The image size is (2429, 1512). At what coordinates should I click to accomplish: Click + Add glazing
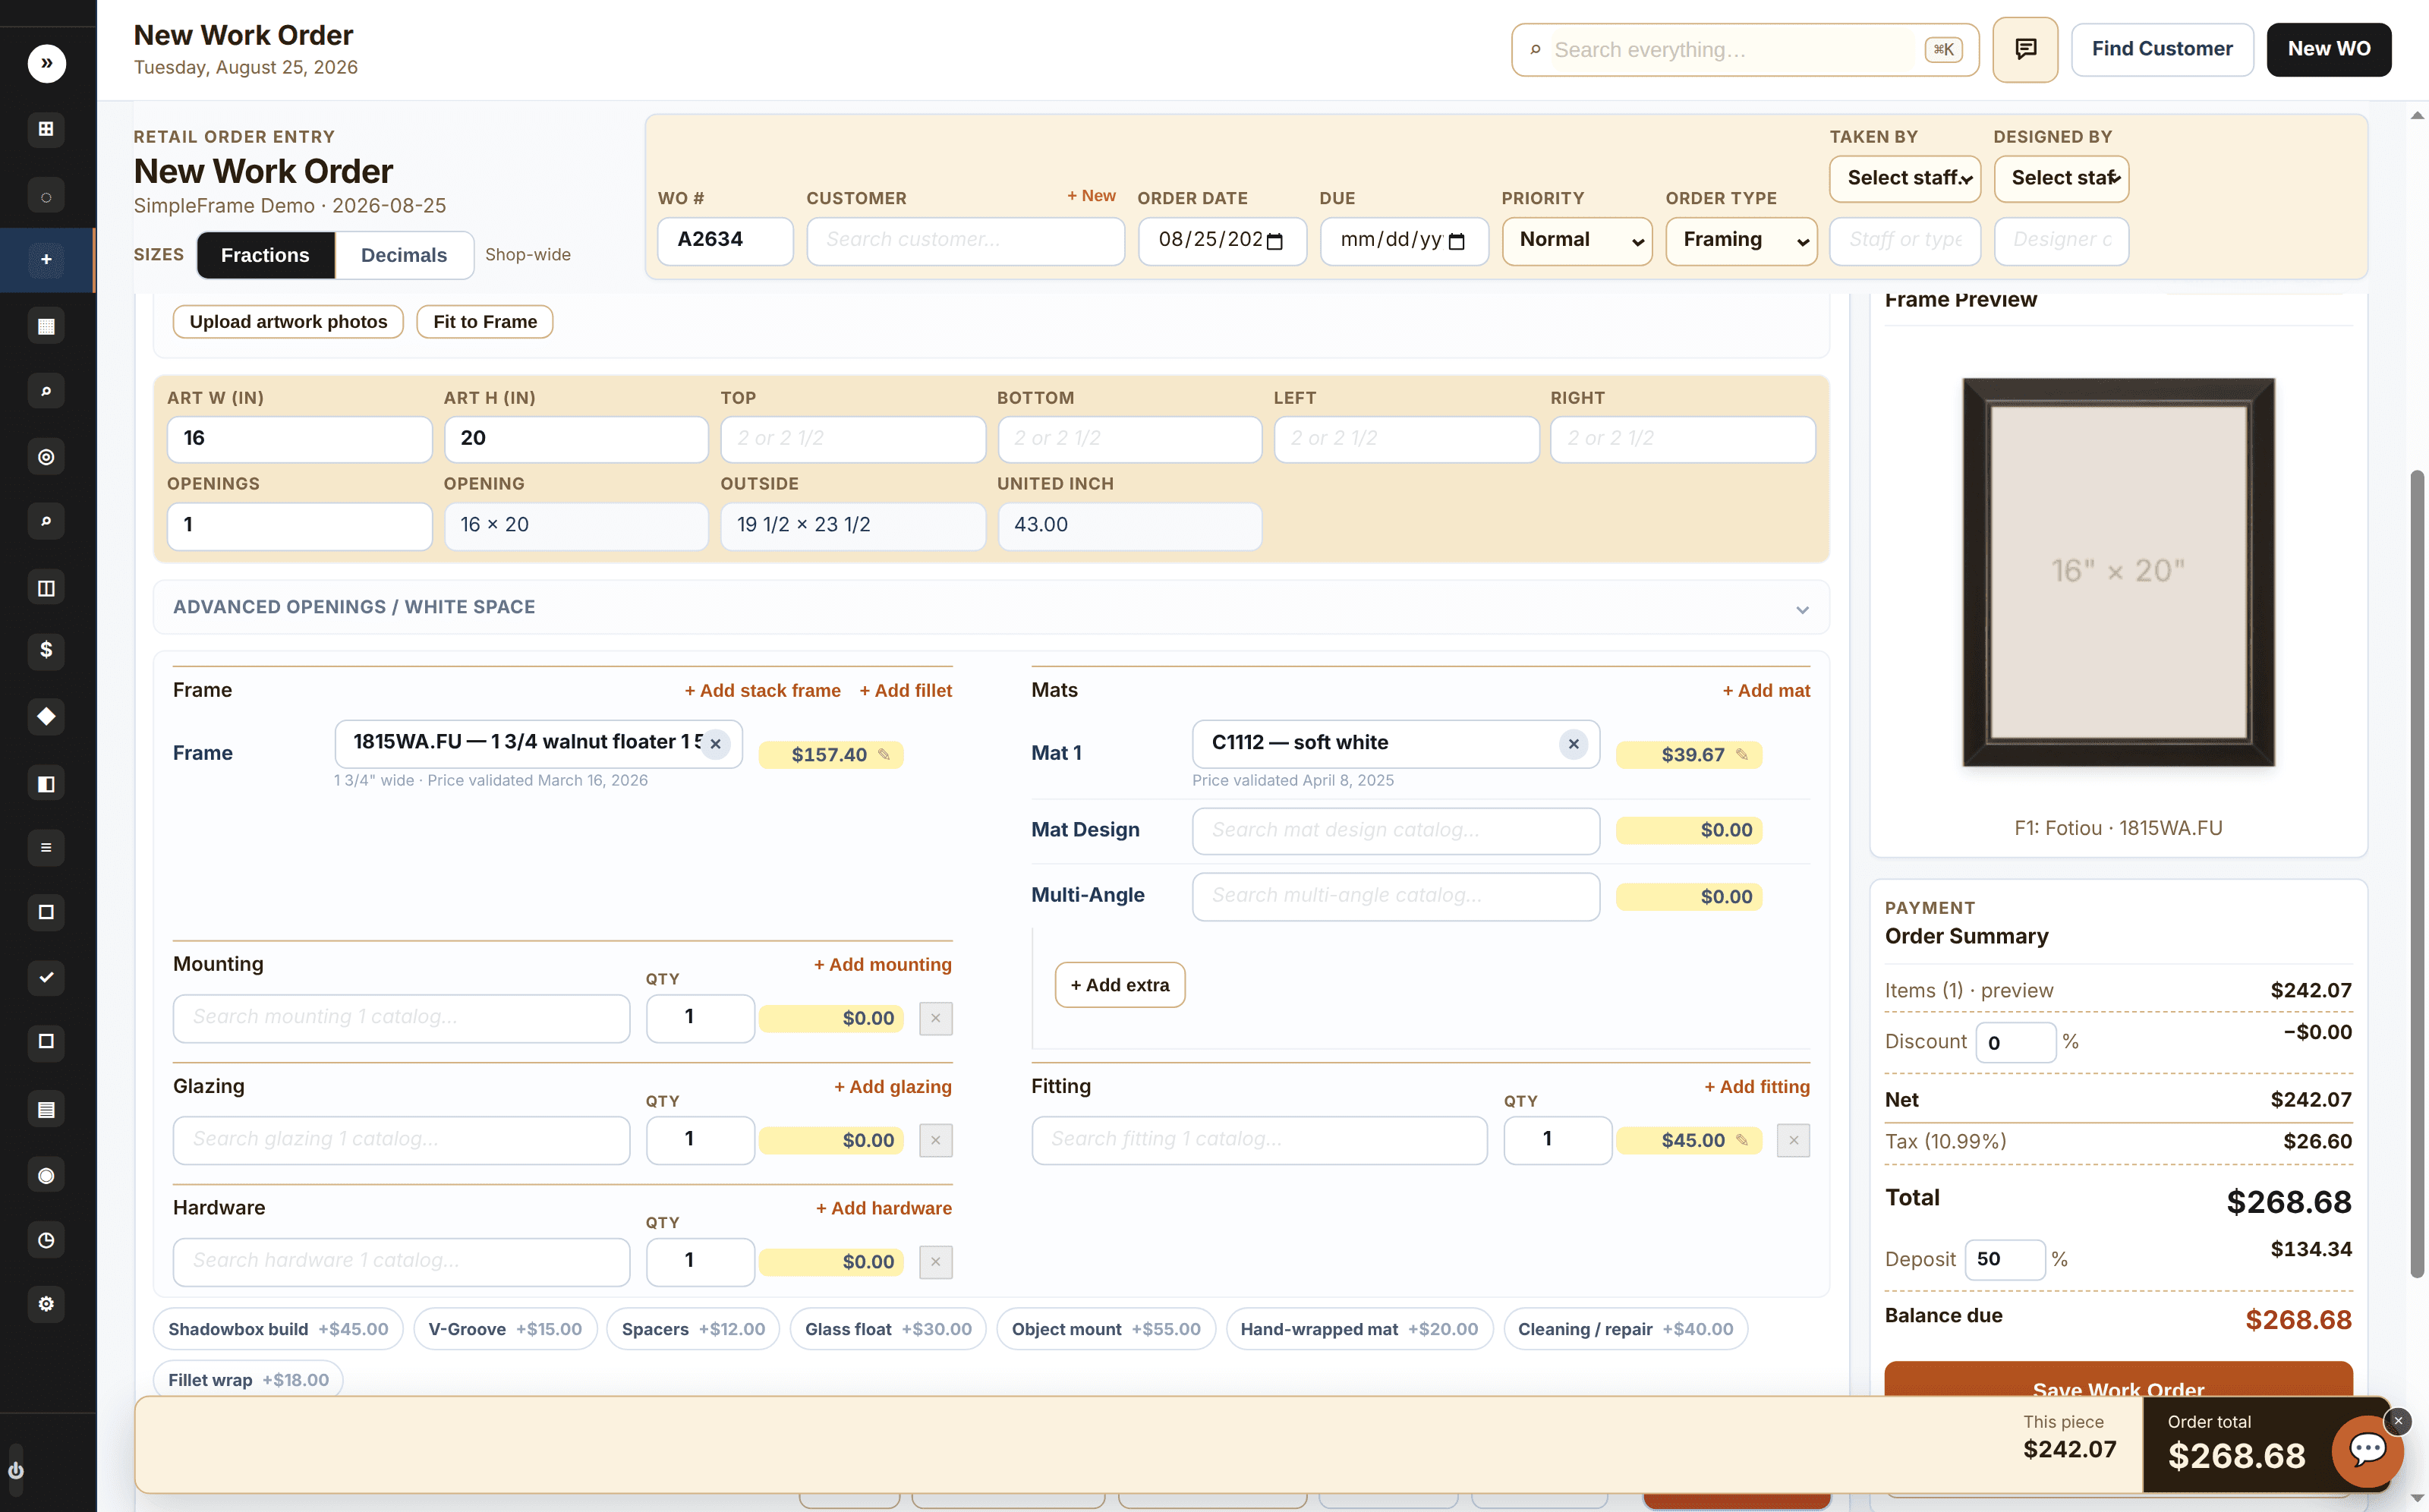click(893, 1087)
